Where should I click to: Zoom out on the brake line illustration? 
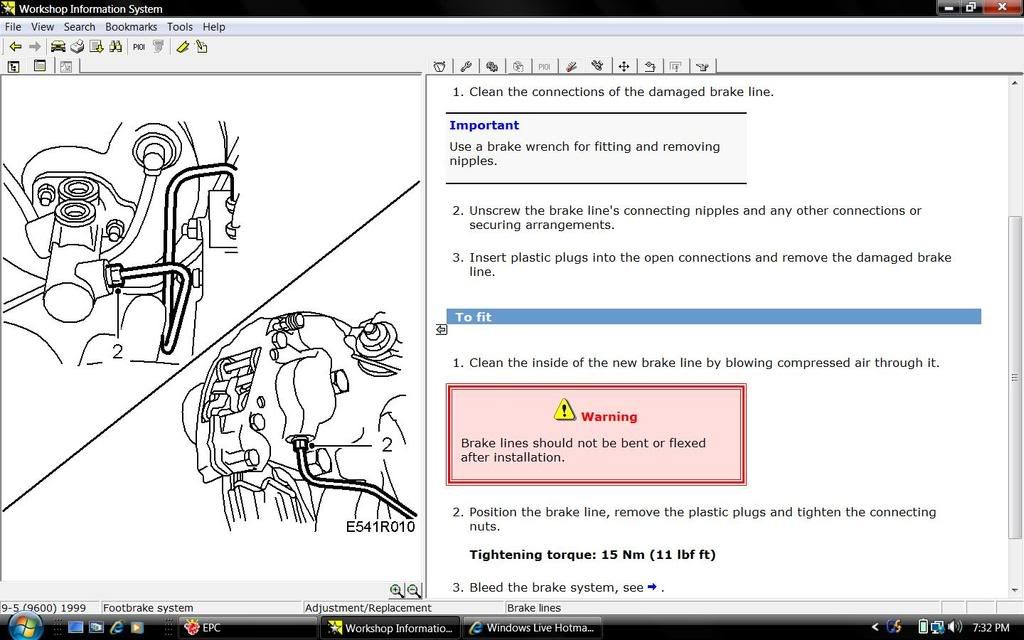tap(413, 591)
